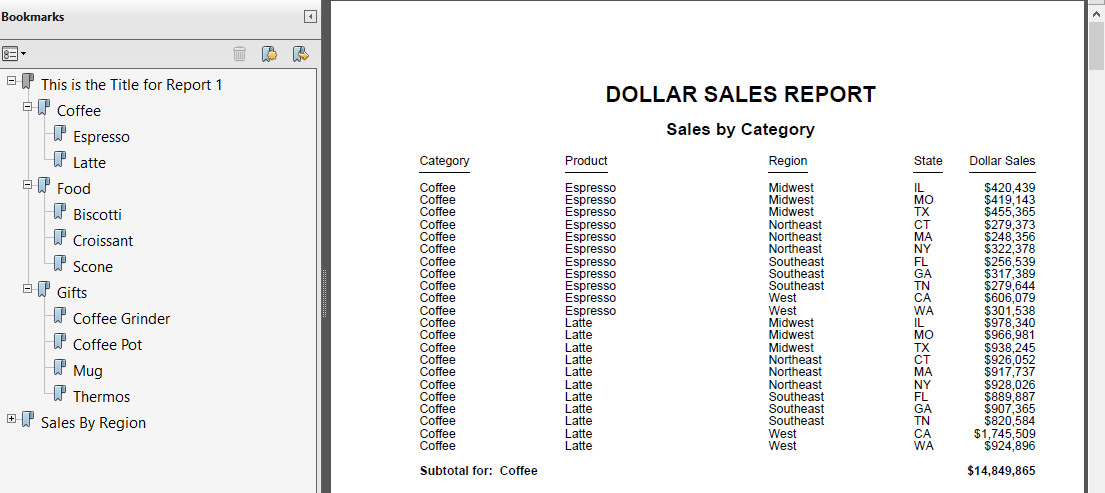Open the Gifts bookmark
Screen dimensions: 1105x493
72,293
